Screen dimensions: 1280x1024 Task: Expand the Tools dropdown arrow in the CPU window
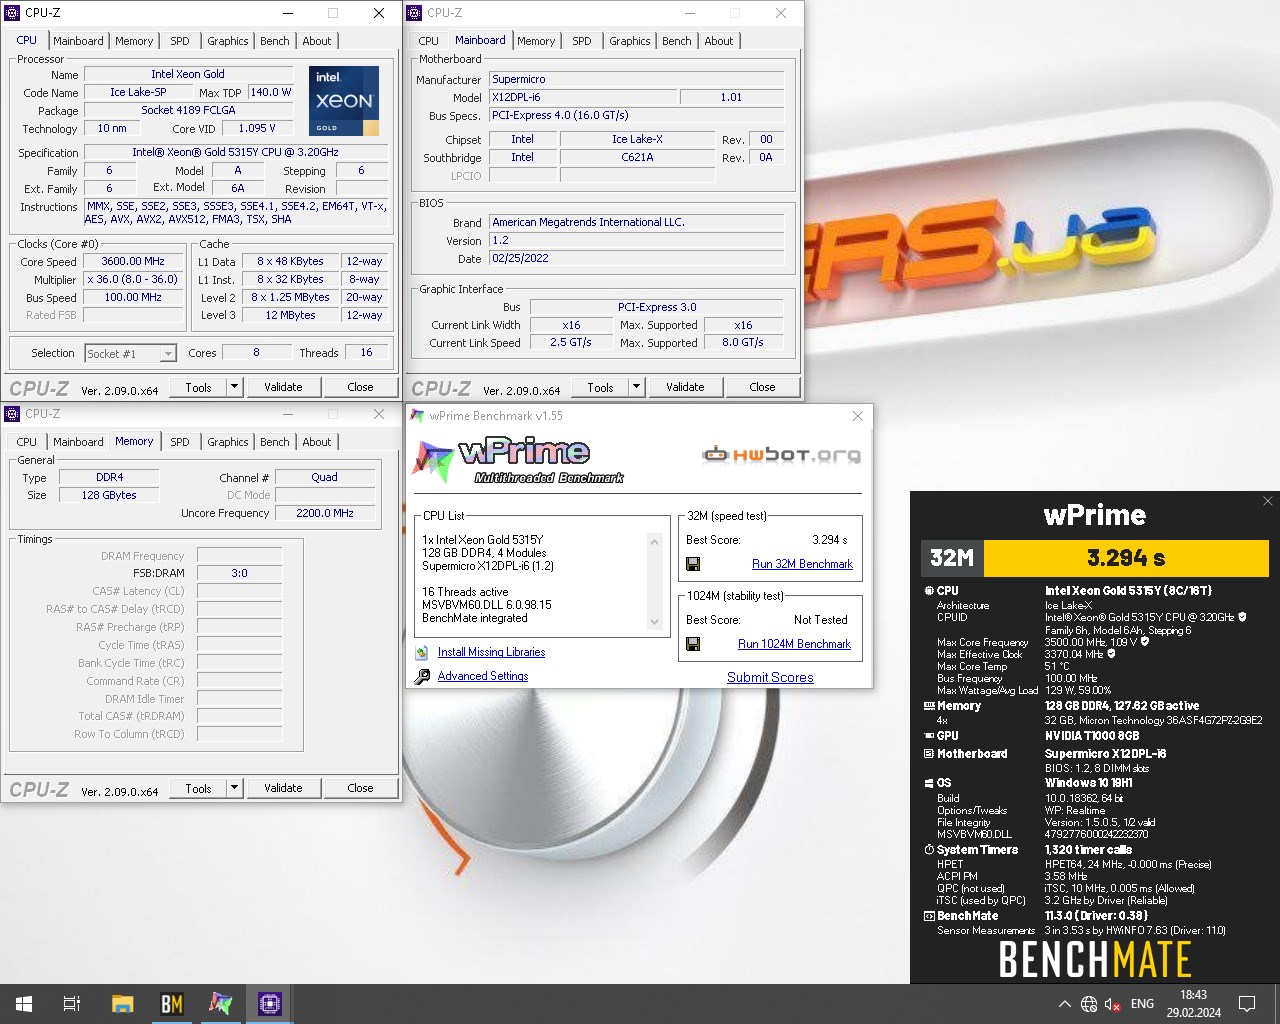coord(234,387)
